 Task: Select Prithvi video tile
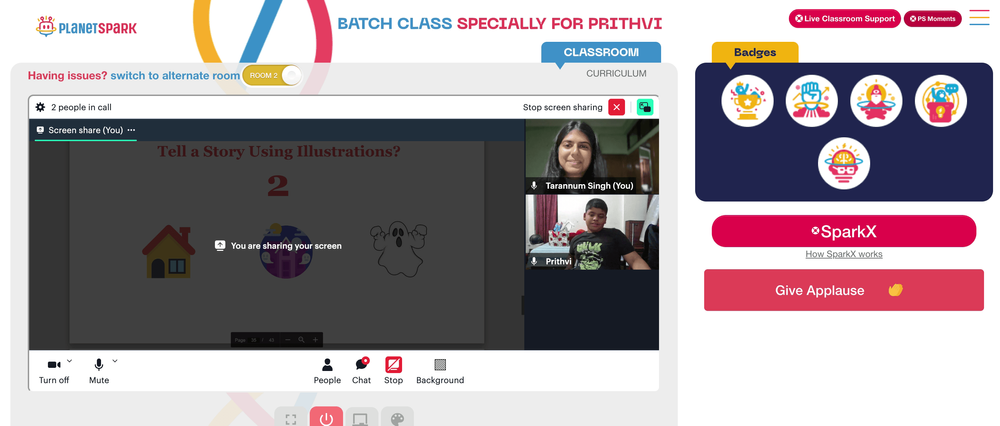[x=591, y=232]
